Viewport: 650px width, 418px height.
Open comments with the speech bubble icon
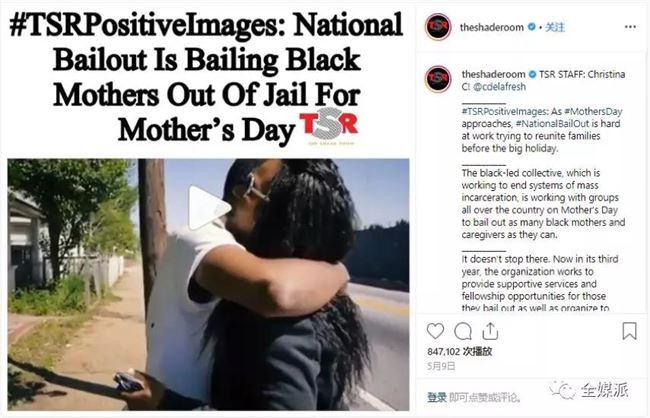[x=463, y=331]
